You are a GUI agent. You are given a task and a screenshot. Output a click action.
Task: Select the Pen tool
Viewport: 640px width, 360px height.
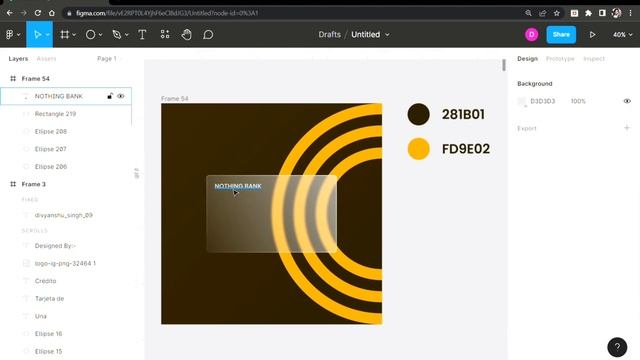(x=117, y=35)
